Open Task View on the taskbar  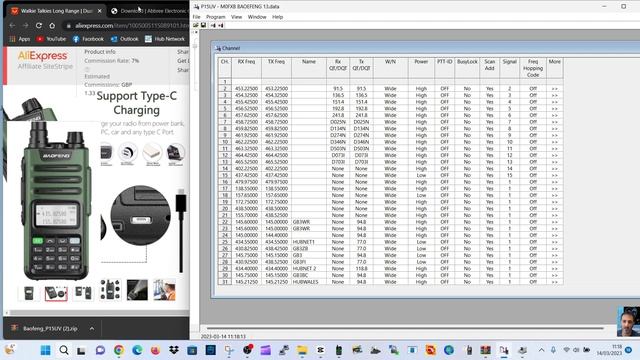[81, 350]
